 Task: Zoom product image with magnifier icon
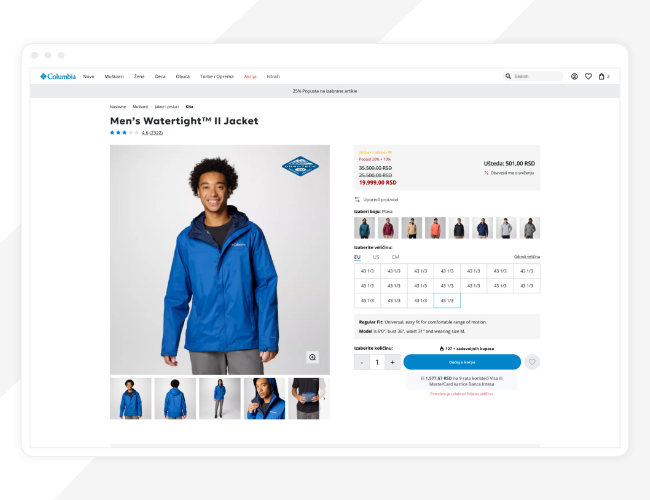point(313,357)
